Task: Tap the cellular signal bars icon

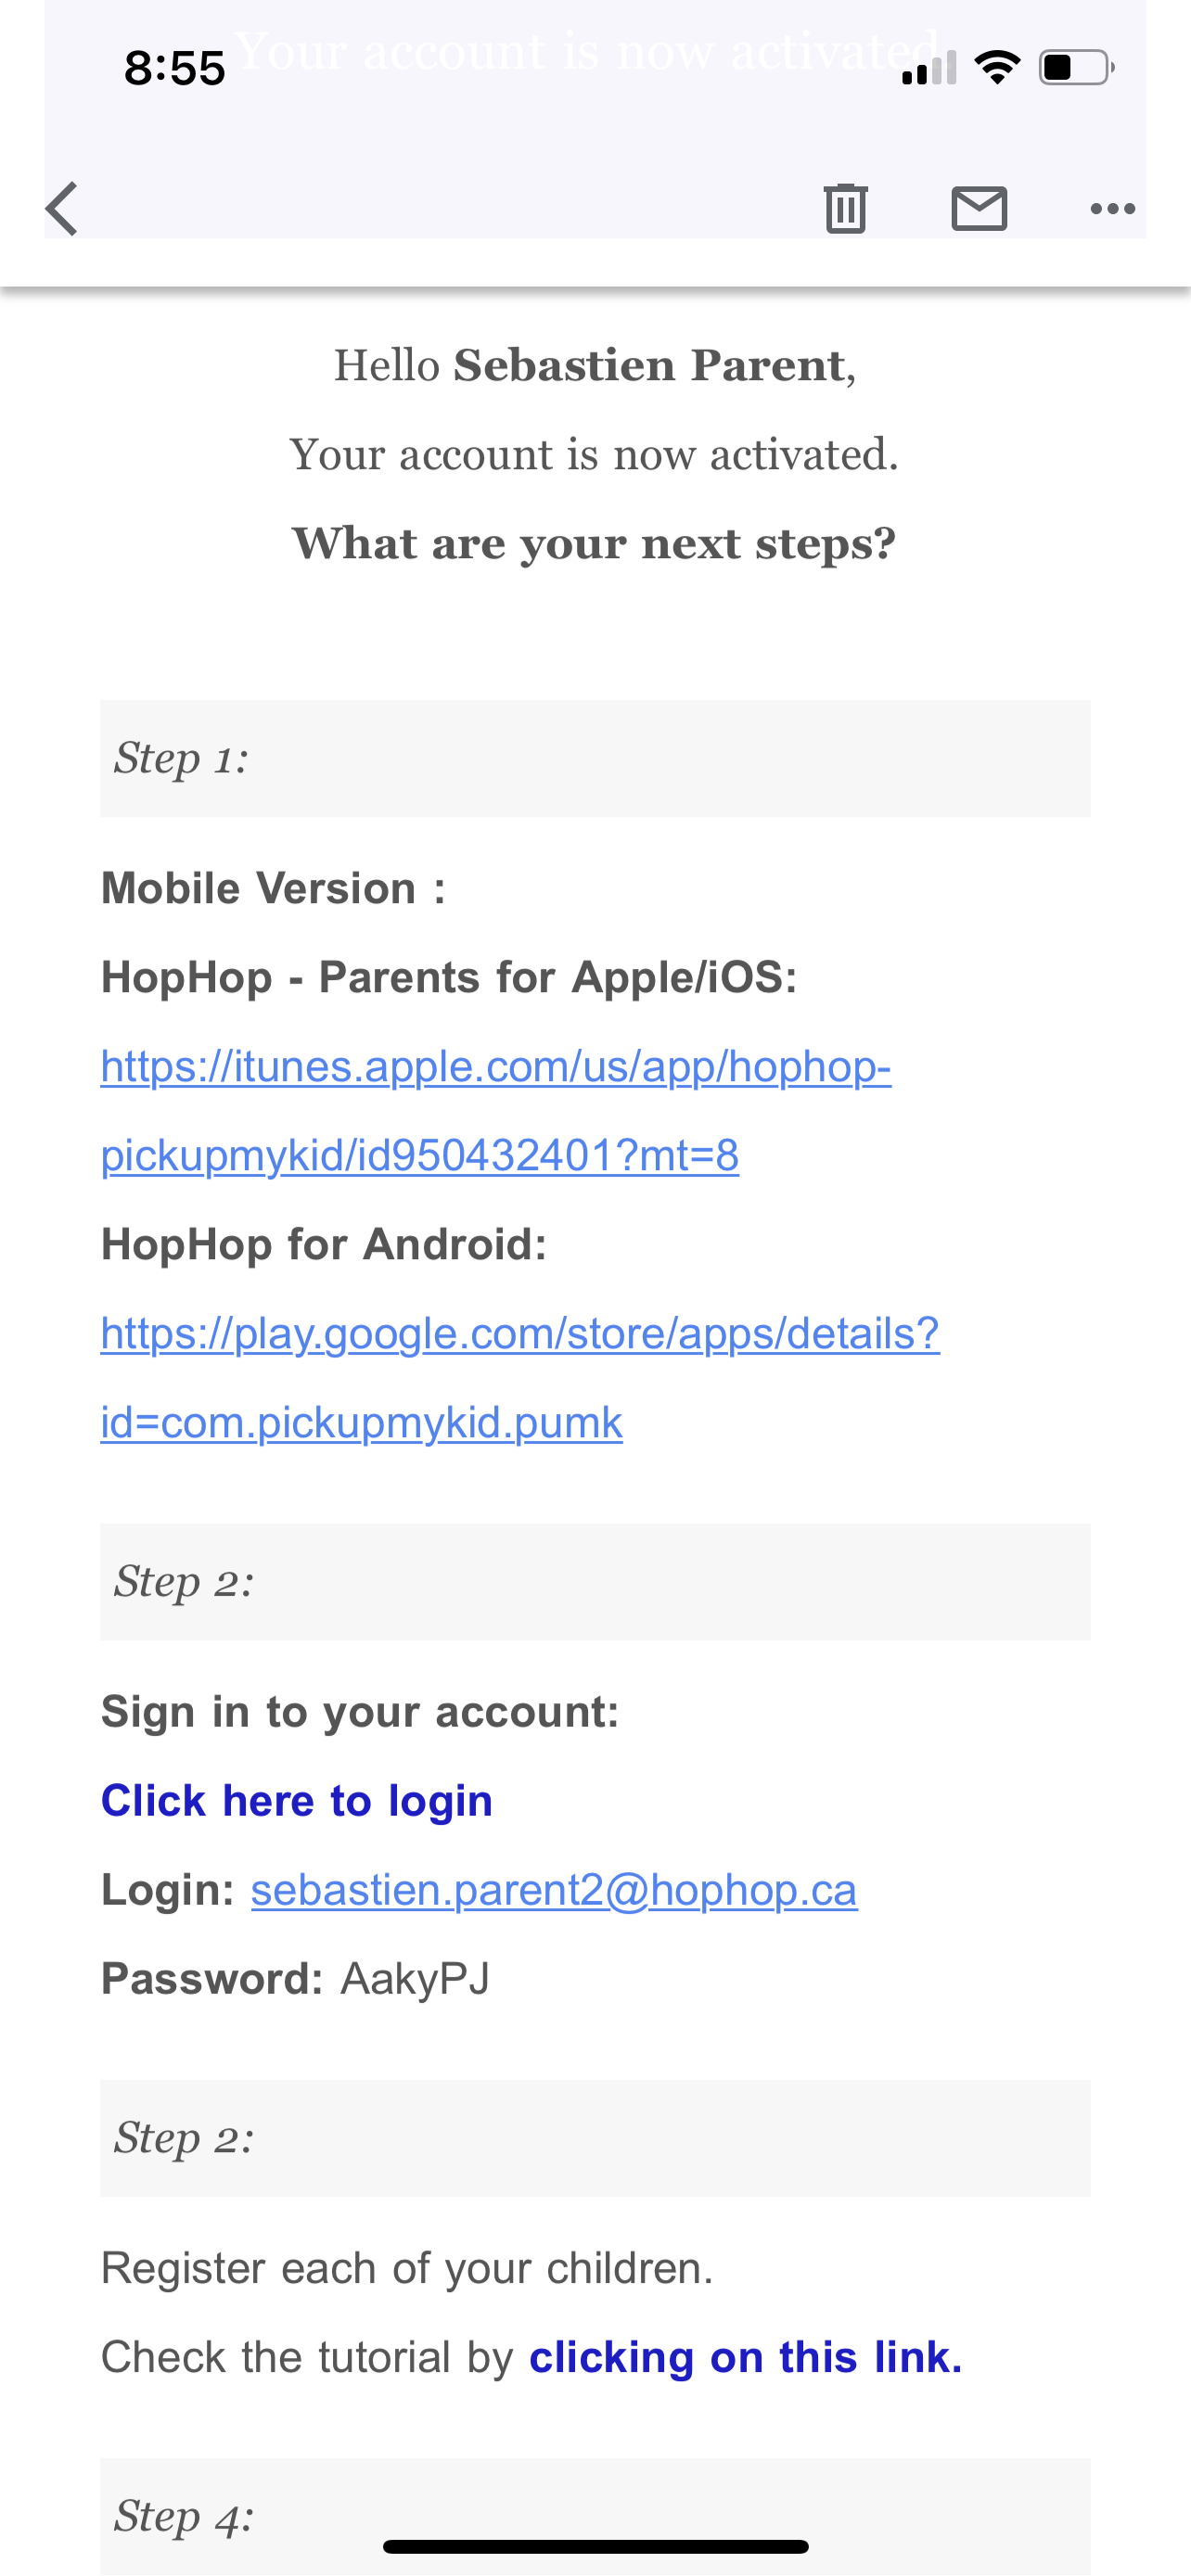Action: 929,68
